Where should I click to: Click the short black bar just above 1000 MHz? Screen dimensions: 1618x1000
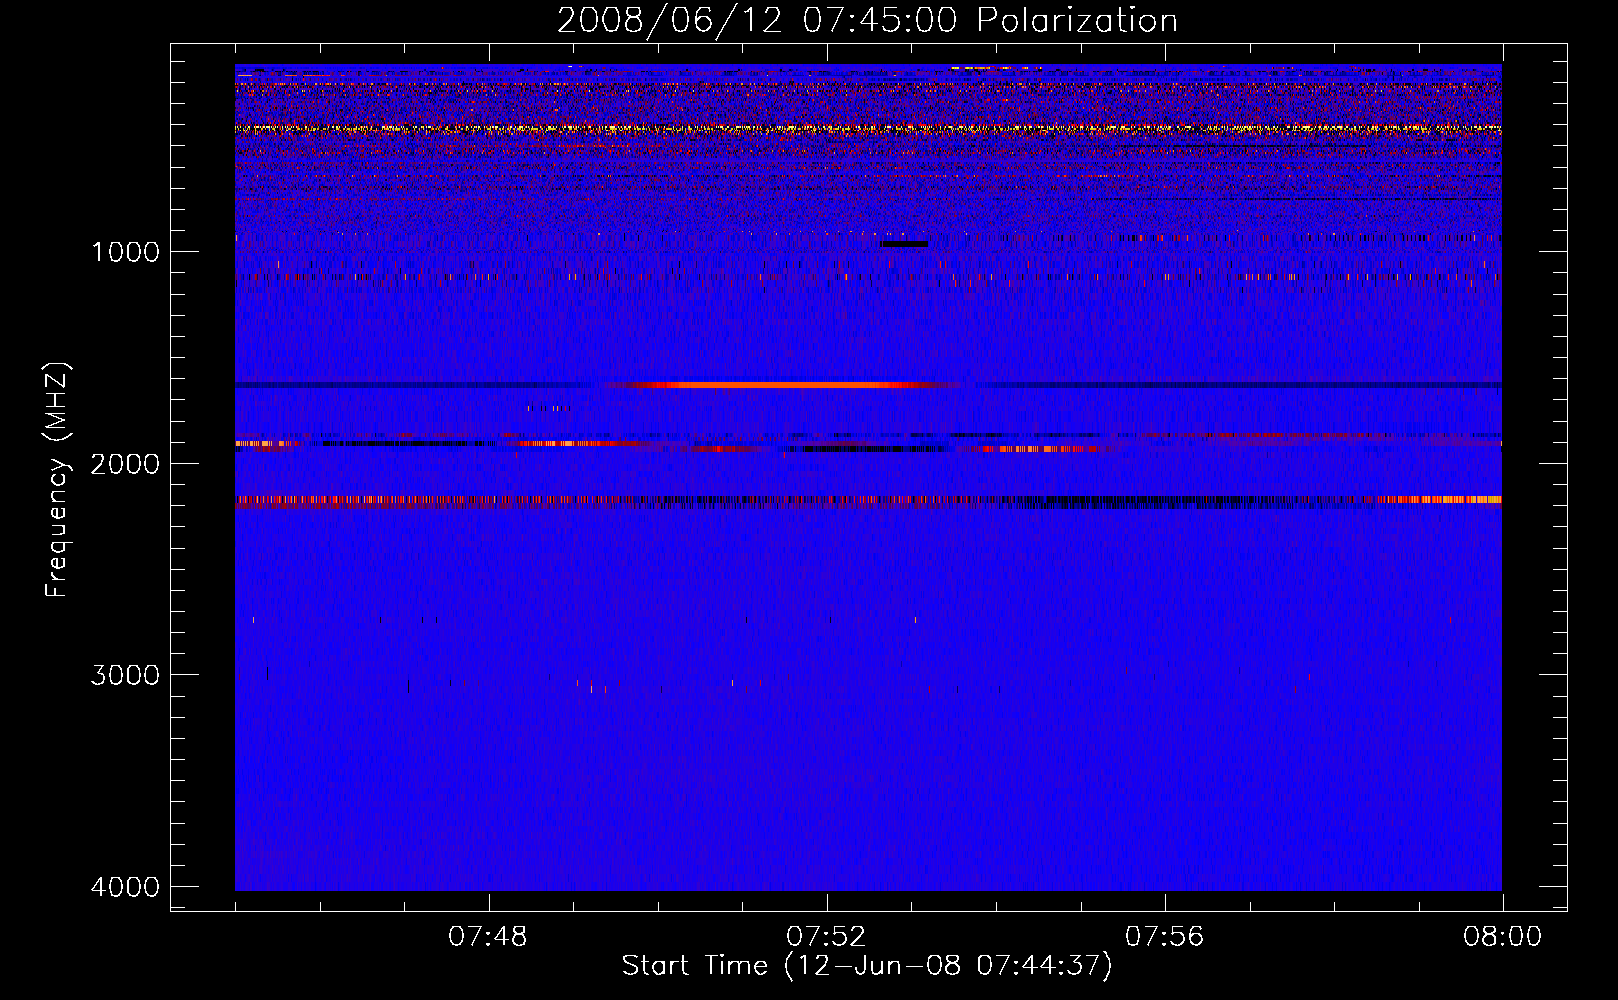[904, 244]
